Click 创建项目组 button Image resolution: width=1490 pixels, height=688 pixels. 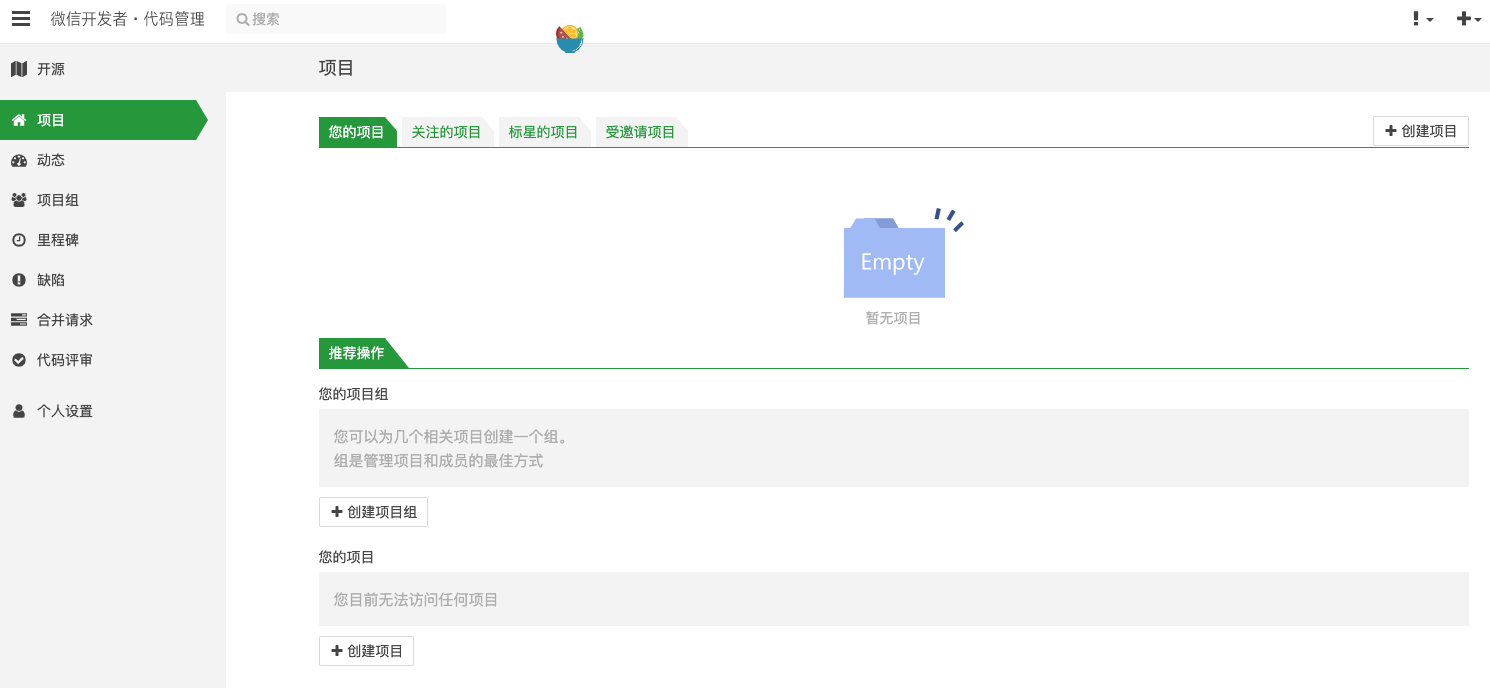(373, 512)
